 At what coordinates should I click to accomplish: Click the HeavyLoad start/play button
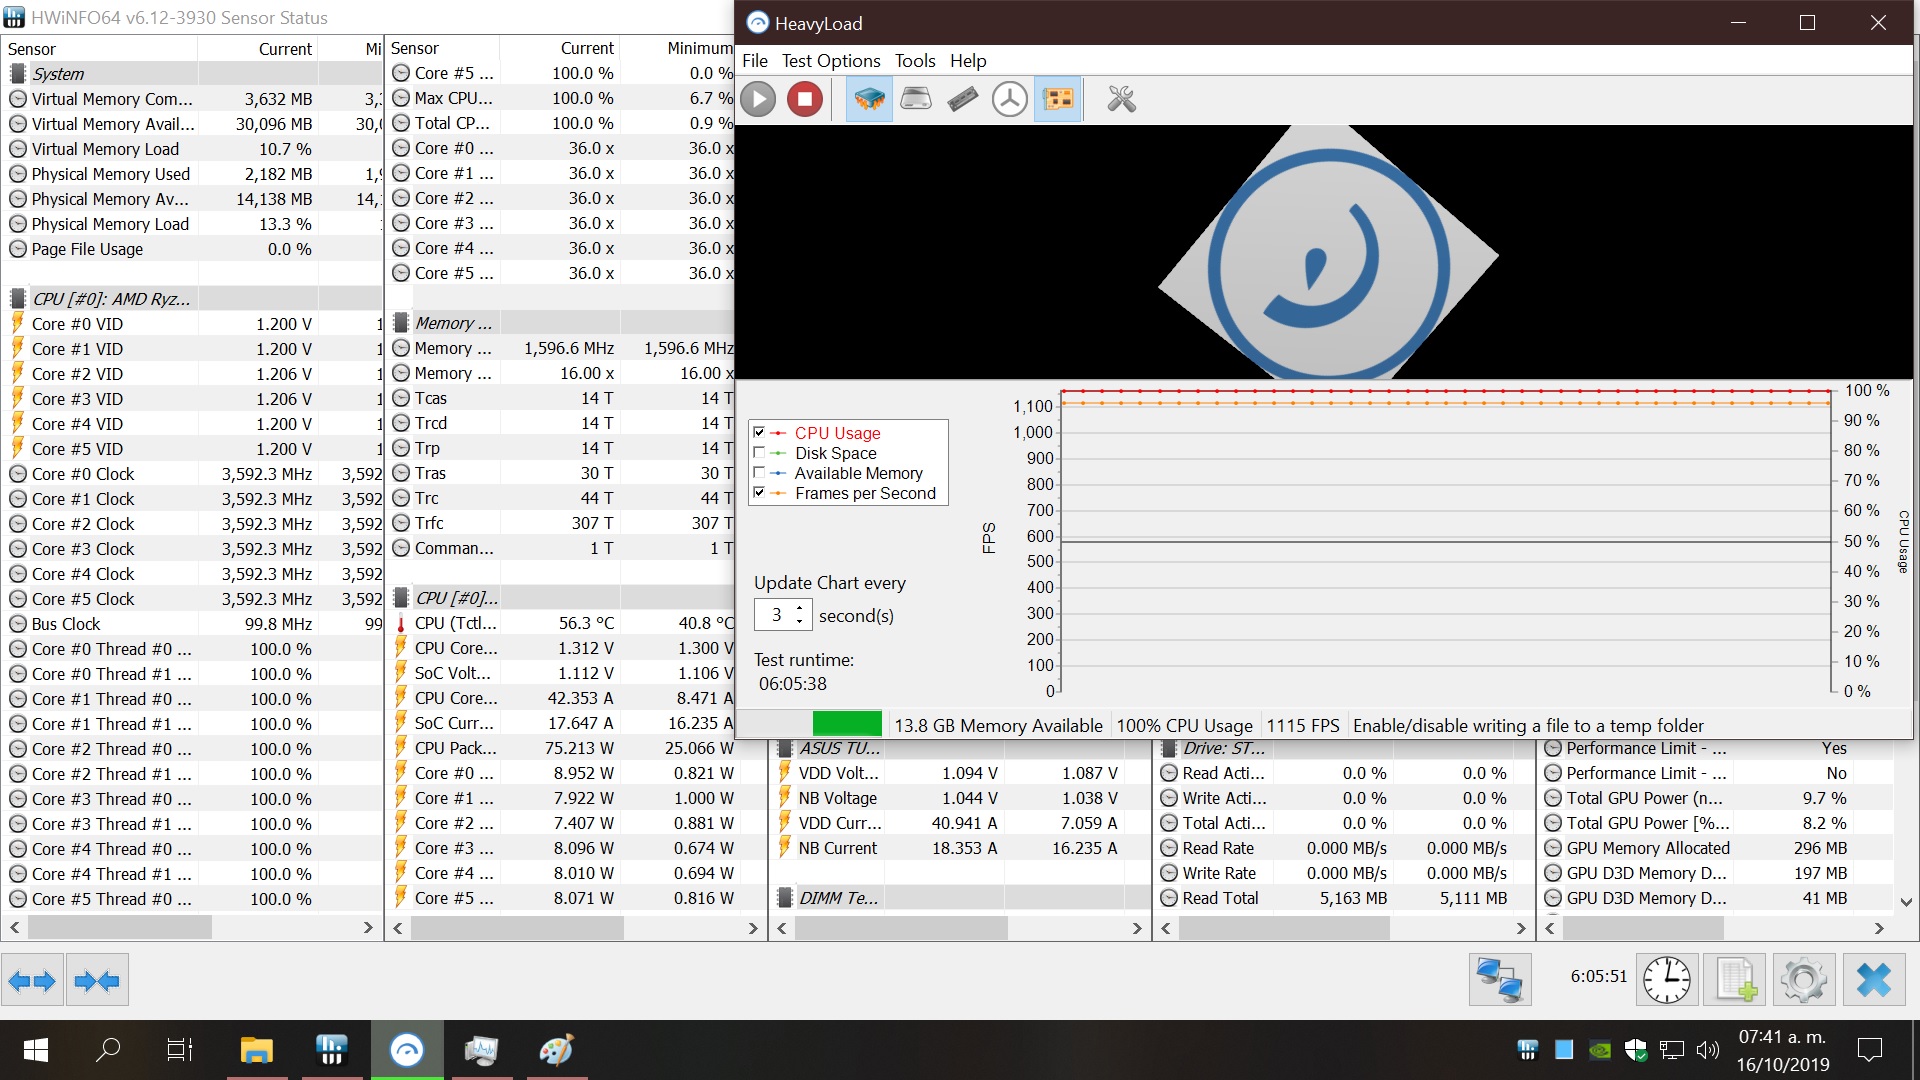[x=760, y=99]
